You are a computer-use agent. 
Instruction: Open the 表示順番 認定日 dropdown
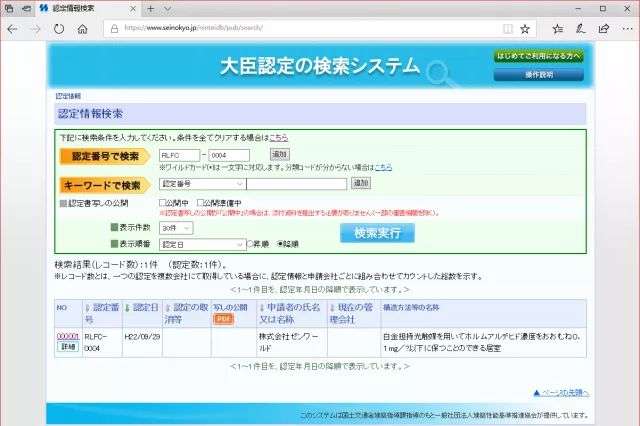point(202,244)
